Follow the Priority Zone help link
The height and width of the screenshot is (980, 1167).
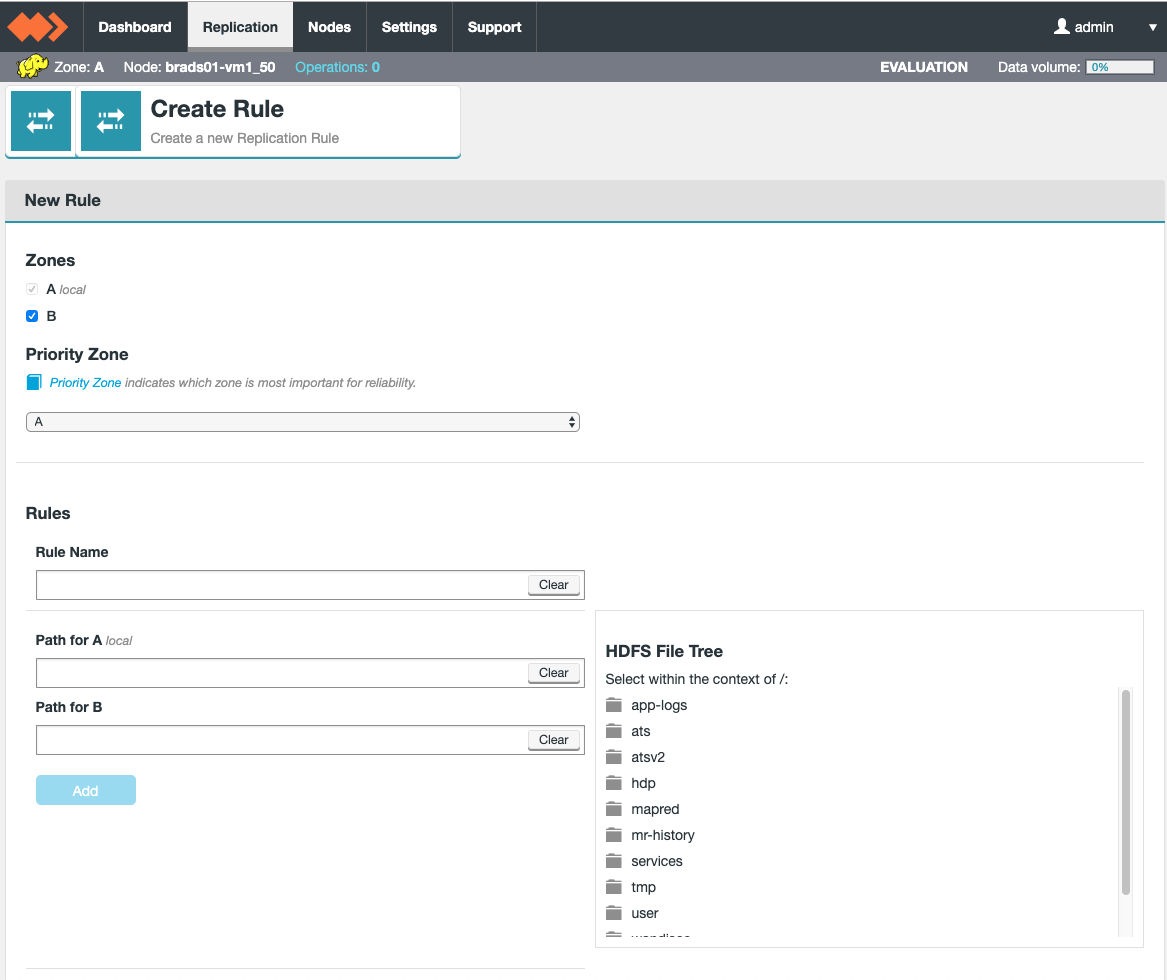coord(86,383)
